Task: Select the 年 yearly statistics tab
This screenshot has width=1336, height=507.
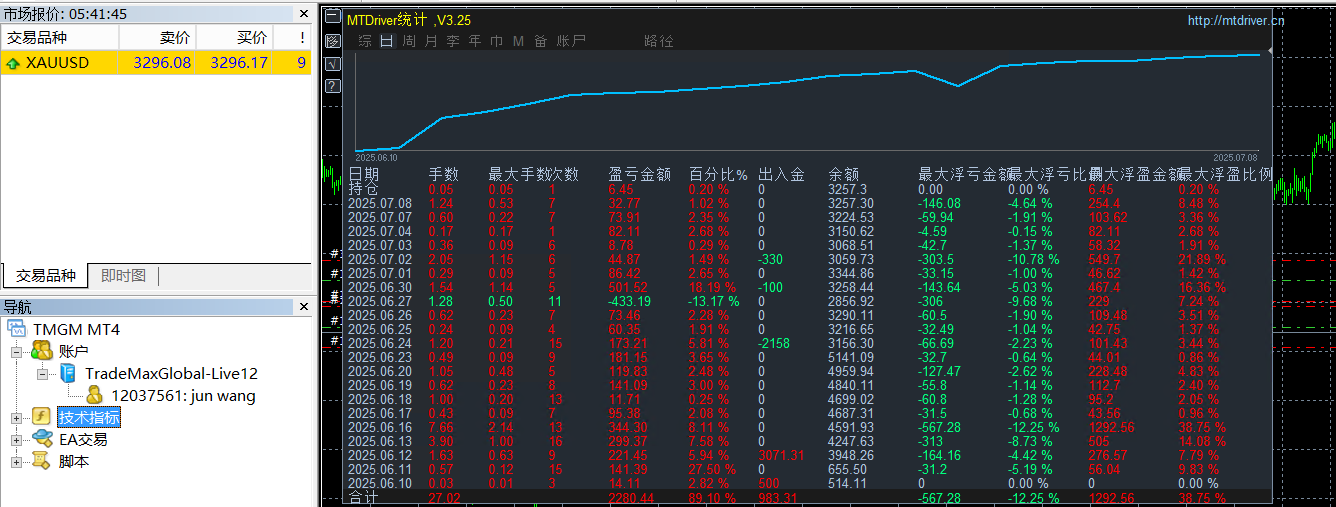Action: [475, 41]
